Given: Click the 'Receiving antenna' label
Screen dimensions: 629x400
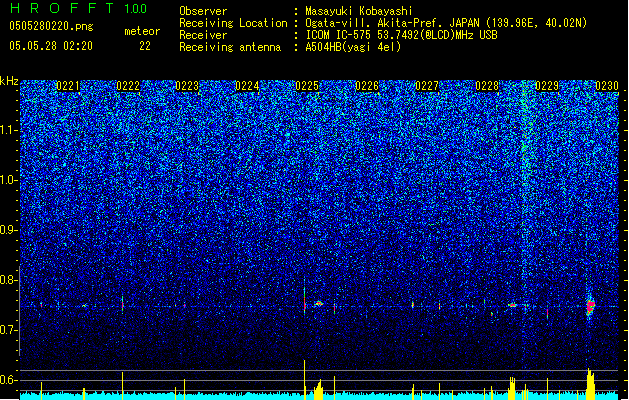Looking at the screenshot, I should click(230, 47).
